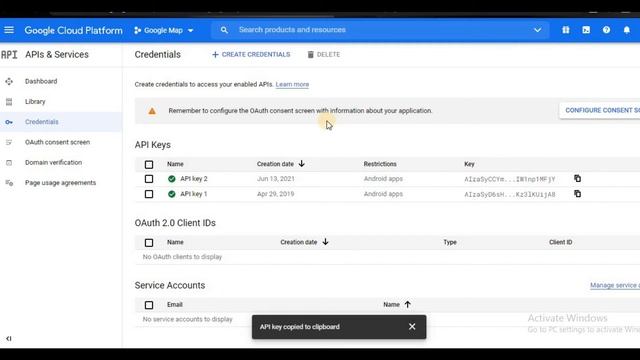Collapse the left sidebar with the arrow
The height and width of the screenshot is (360, 640).
[9, 338]
